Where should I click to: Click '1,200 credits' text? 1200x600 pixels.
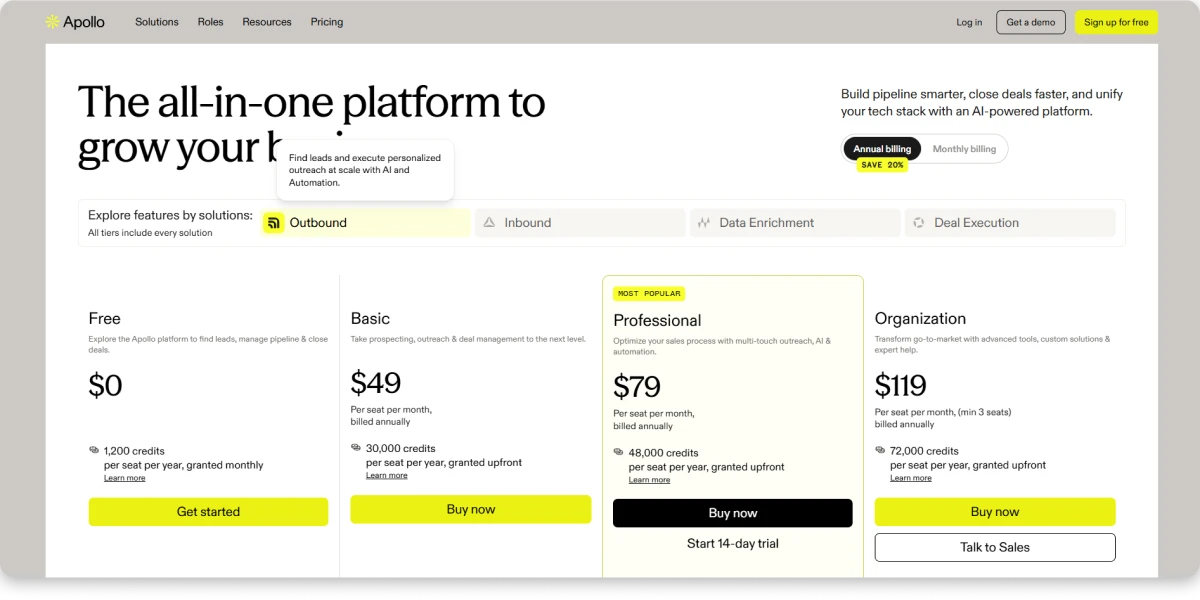point(134,451)
